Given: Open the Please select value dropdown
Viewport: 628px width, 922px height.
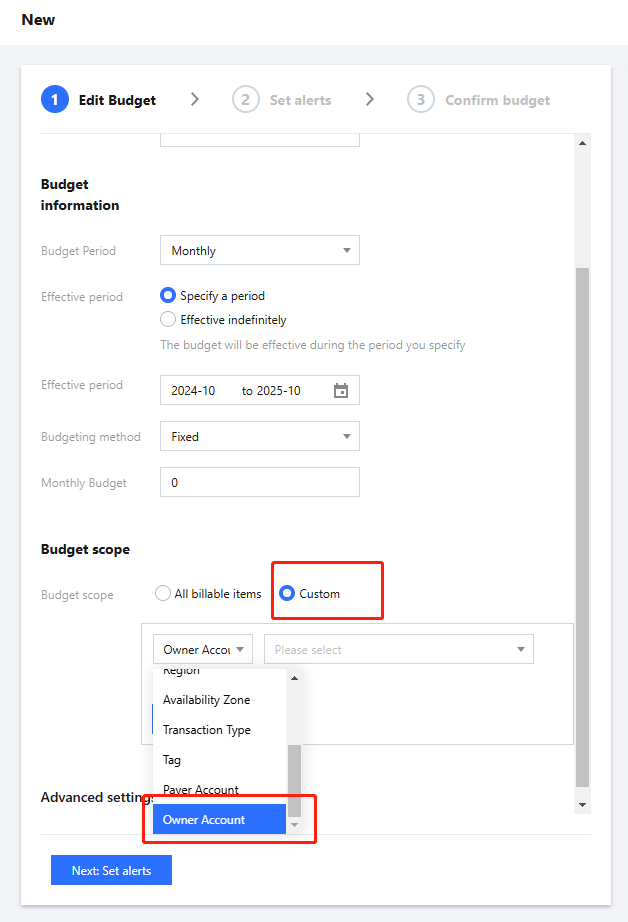Looking at the screenshot, I should 398,650.
